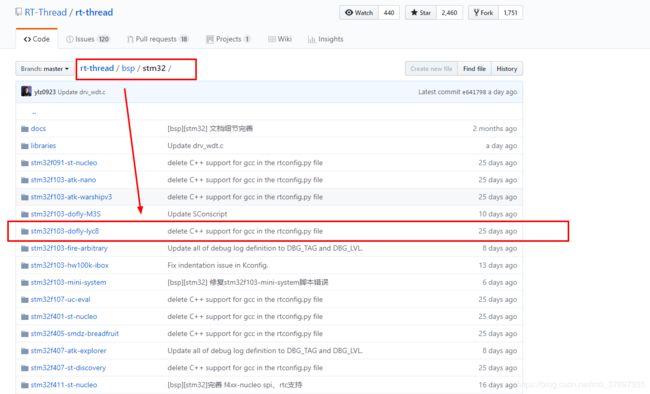Go up to parent directory (..)
Image resolution: width=650 pixels, height=394 pixels.
[x=34, y=112]
